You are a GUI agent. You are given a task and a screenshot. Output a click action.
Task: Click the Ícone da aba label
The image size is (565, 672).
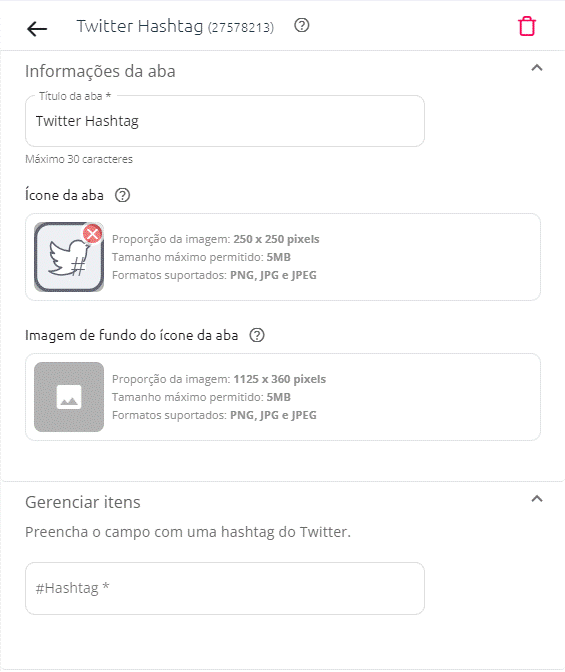click(64, 195)
